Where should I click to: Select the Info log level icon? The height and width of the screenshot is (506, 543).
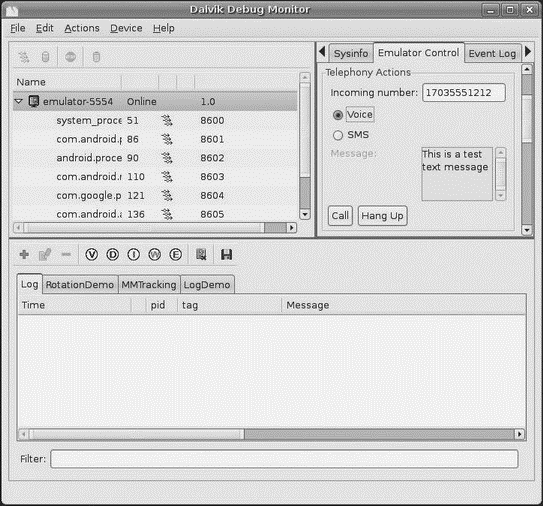pyautogui.click(x=134, y=255)
